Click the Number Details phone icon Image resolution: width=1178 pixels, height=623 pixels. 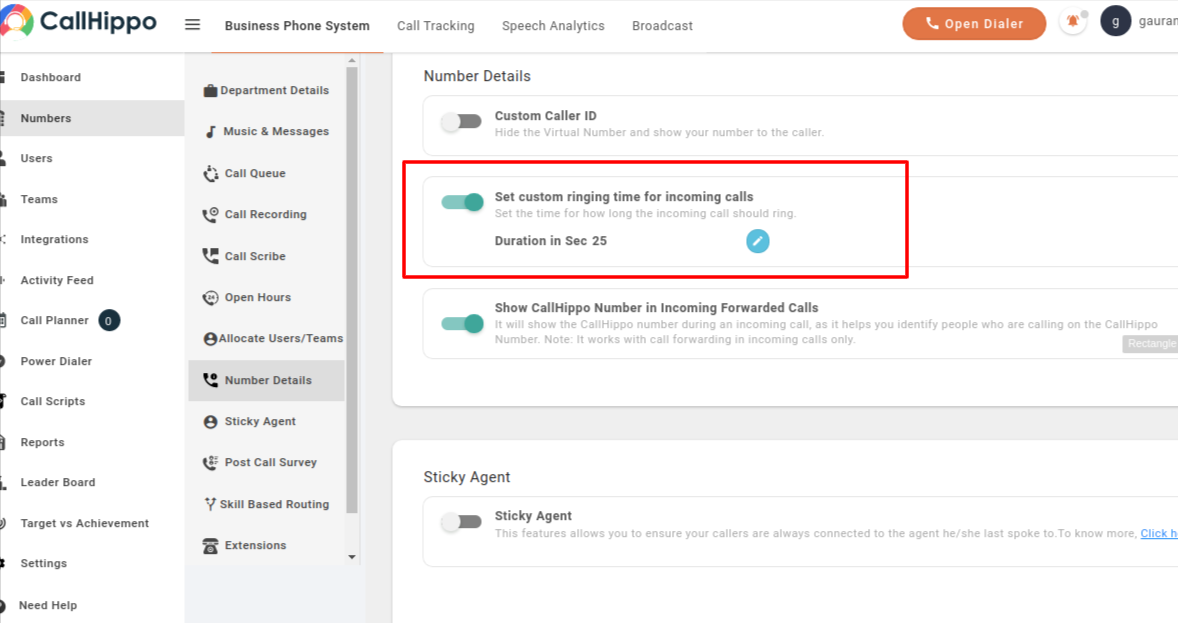pyautogui.click(x=210, y=380)
